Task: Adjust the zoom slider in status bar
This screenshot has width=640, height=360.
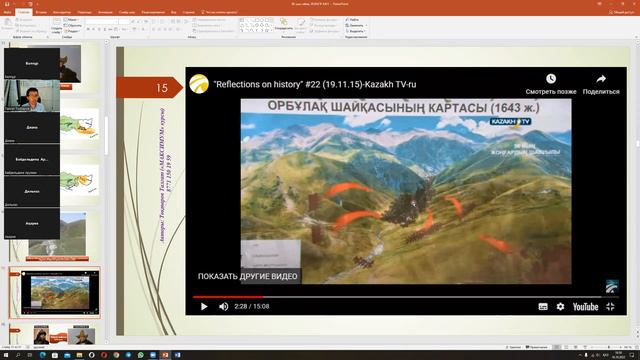Action: 608,347
